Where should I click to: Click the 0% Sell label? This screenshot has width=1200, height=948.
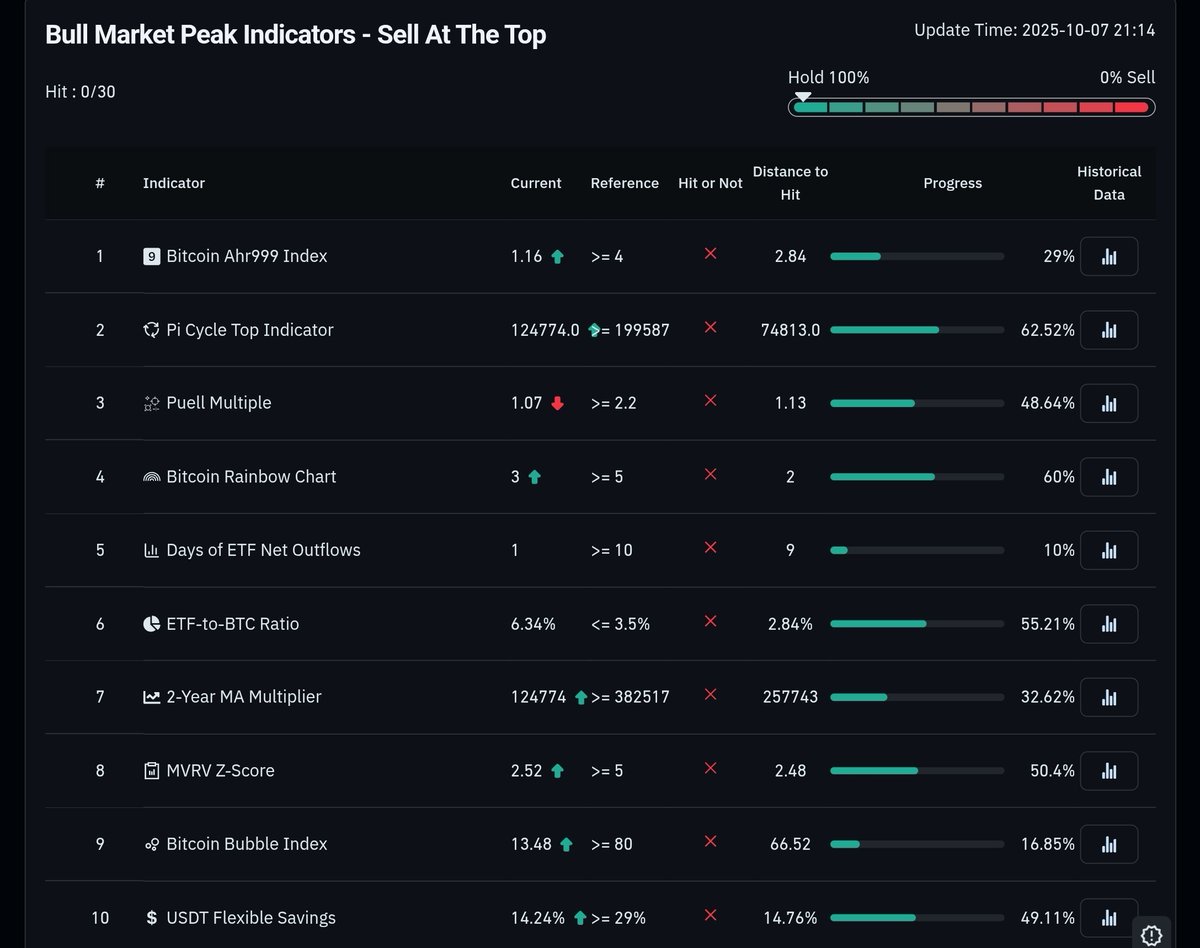click(1127, 77)
